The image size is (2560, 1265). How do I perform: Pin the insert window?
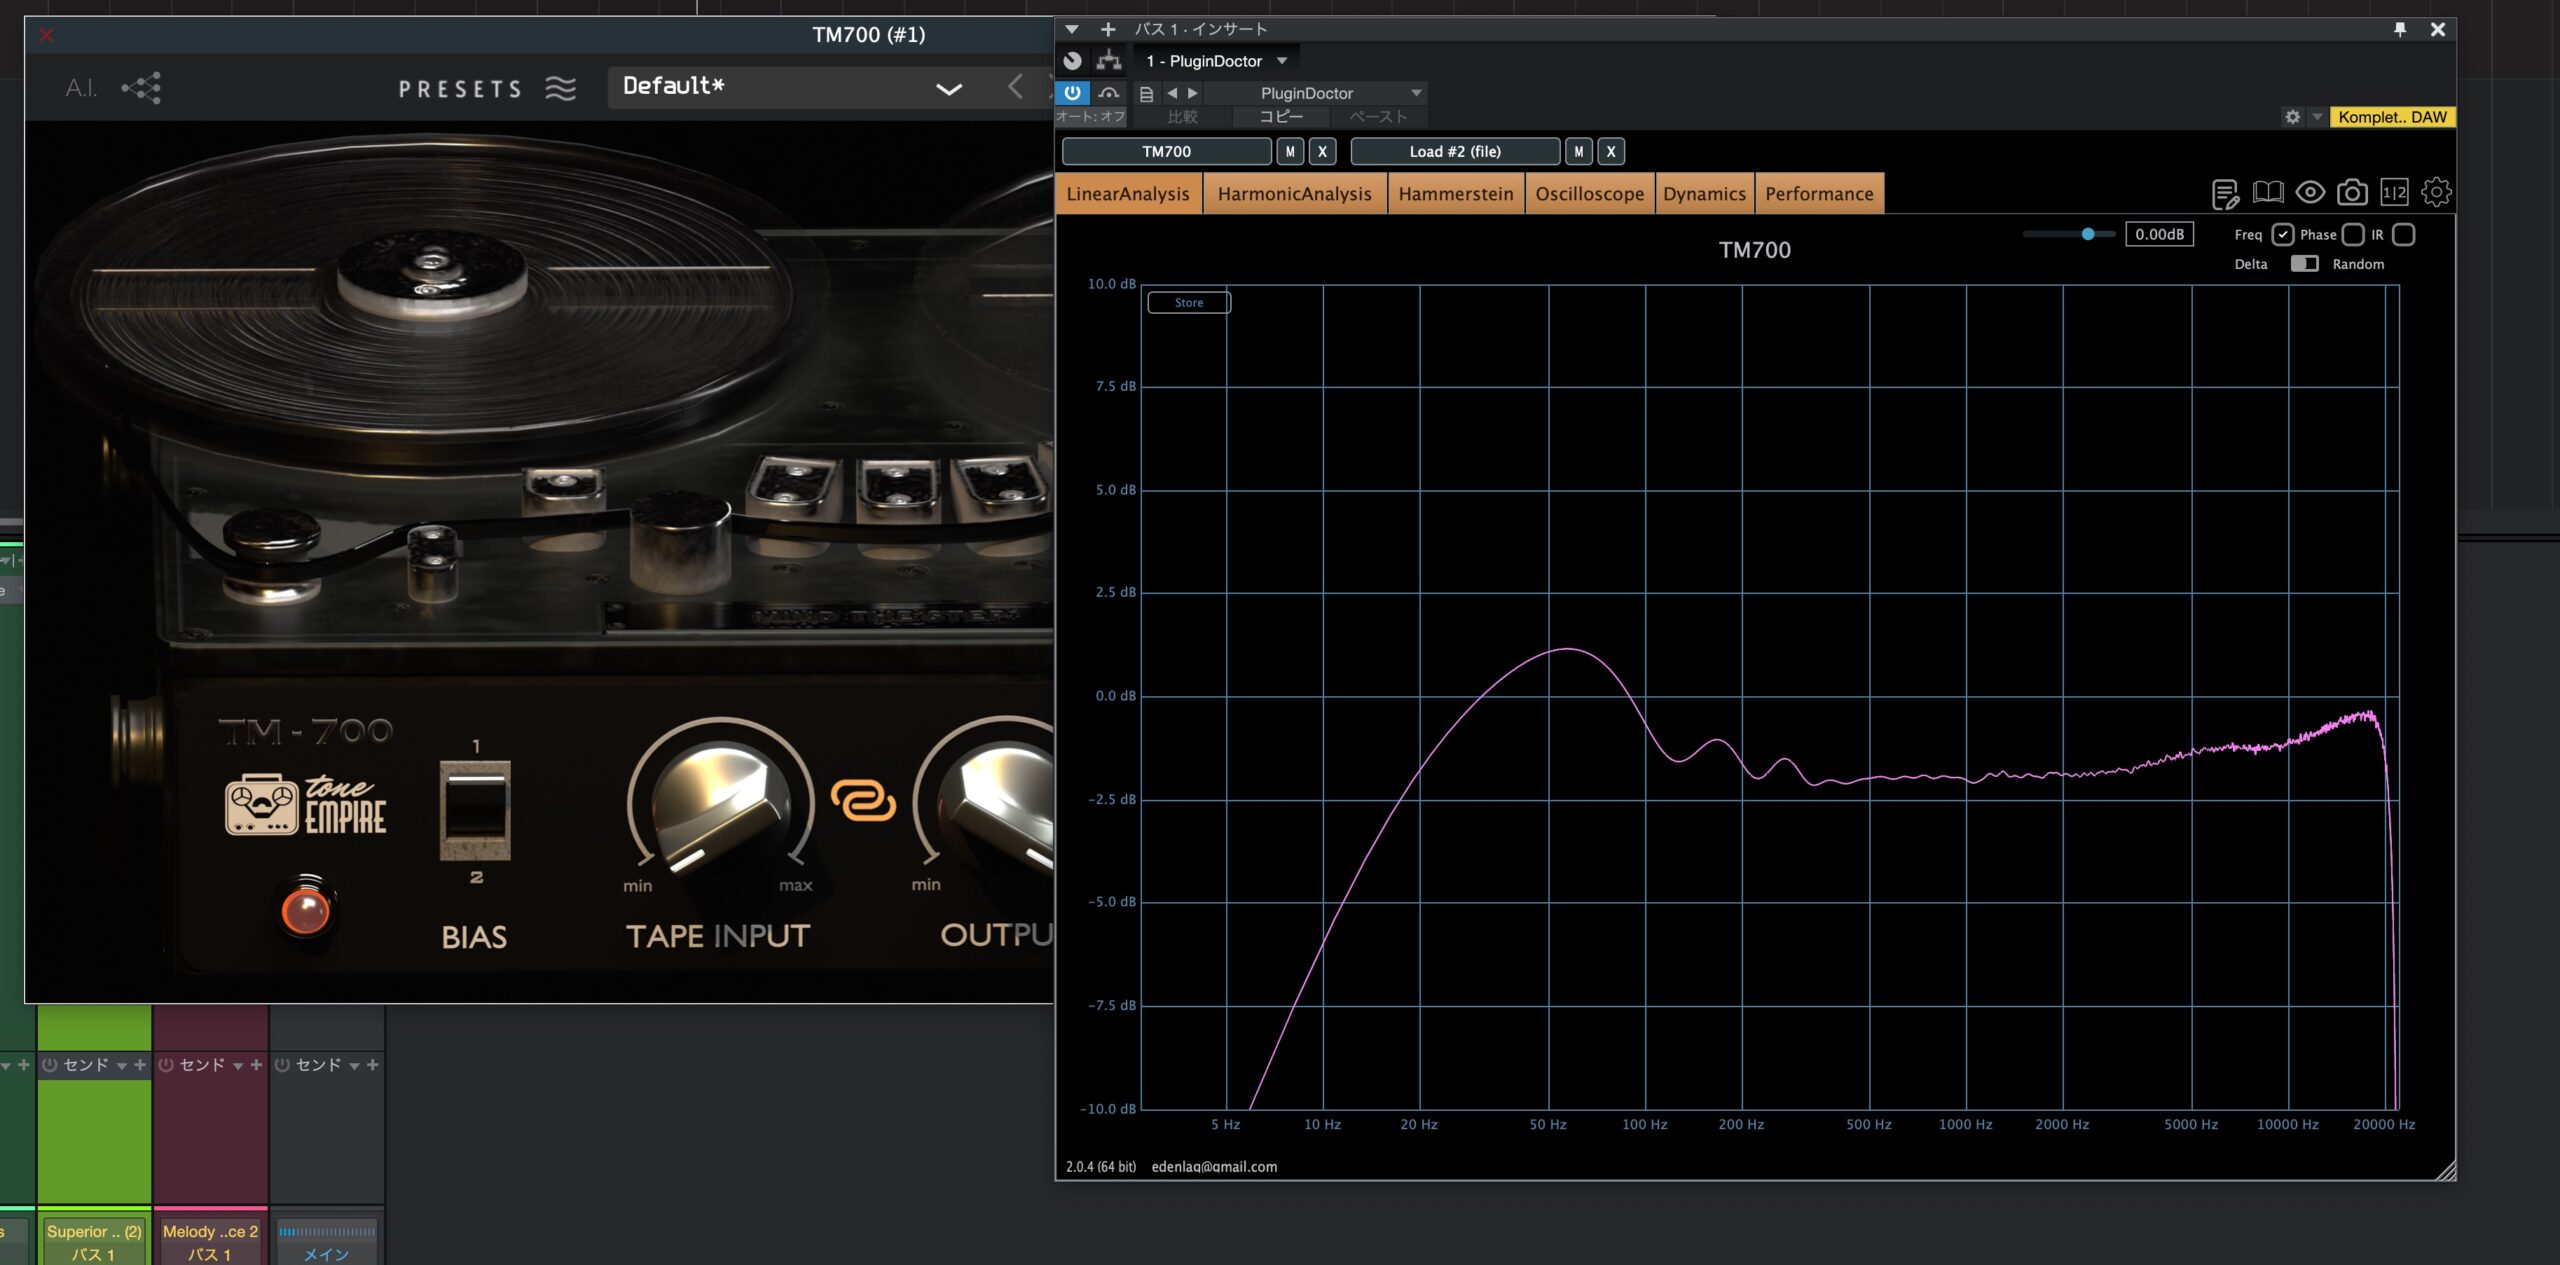click(x=2400, y=29)
